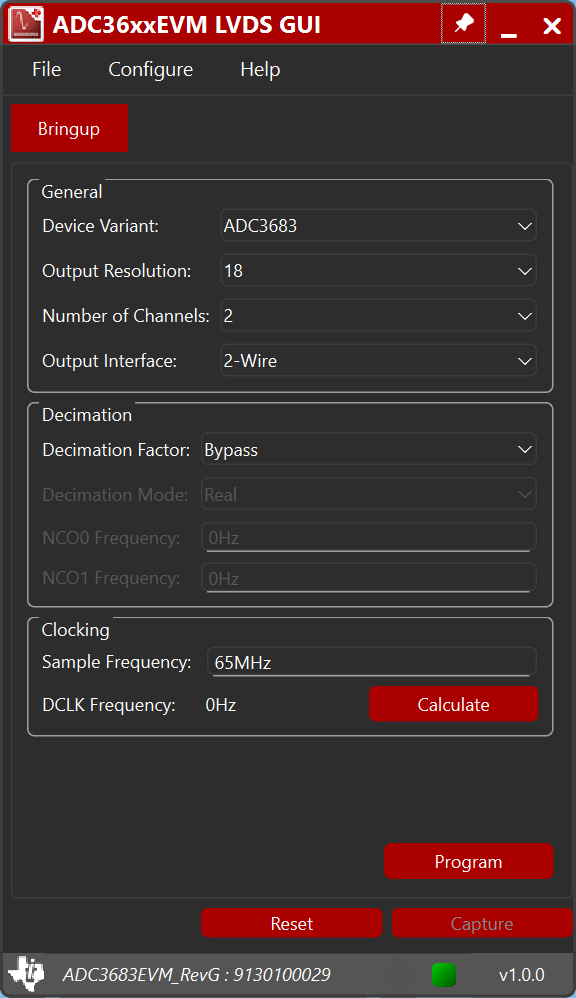Viewport: 576px width, 998px height.
Task: Toggle the pin window-on-top icon
Action: coord(463,22)
